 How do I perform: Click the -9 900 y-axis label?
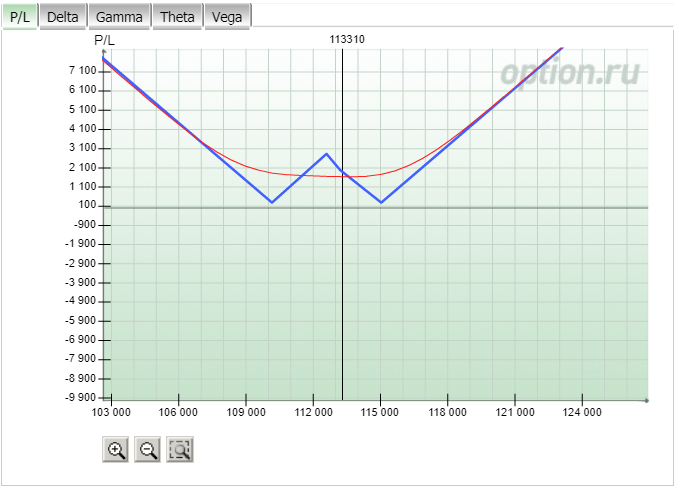pyautogui.click(x=80, y=397)
